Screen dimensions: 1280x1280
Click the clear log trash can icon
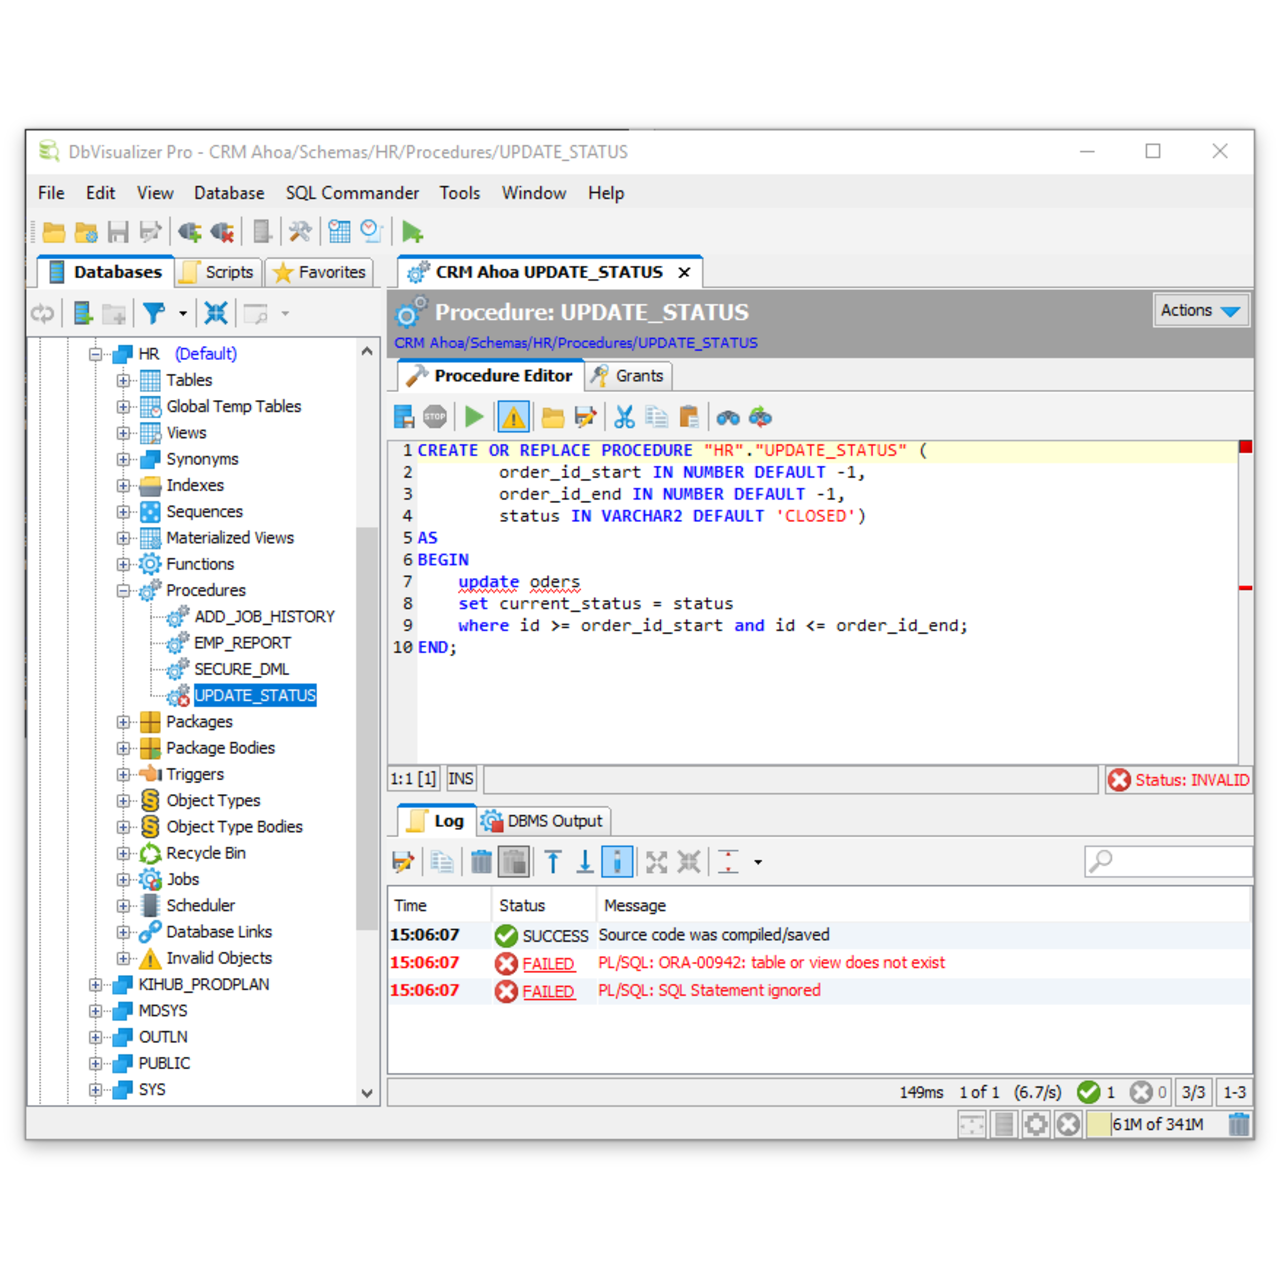tap(481, 862)
